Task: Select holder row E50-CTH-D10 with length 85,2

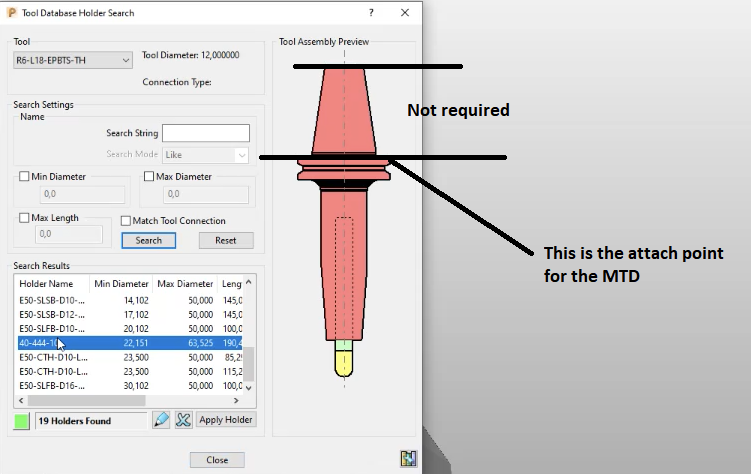Action: coord(130,357)
